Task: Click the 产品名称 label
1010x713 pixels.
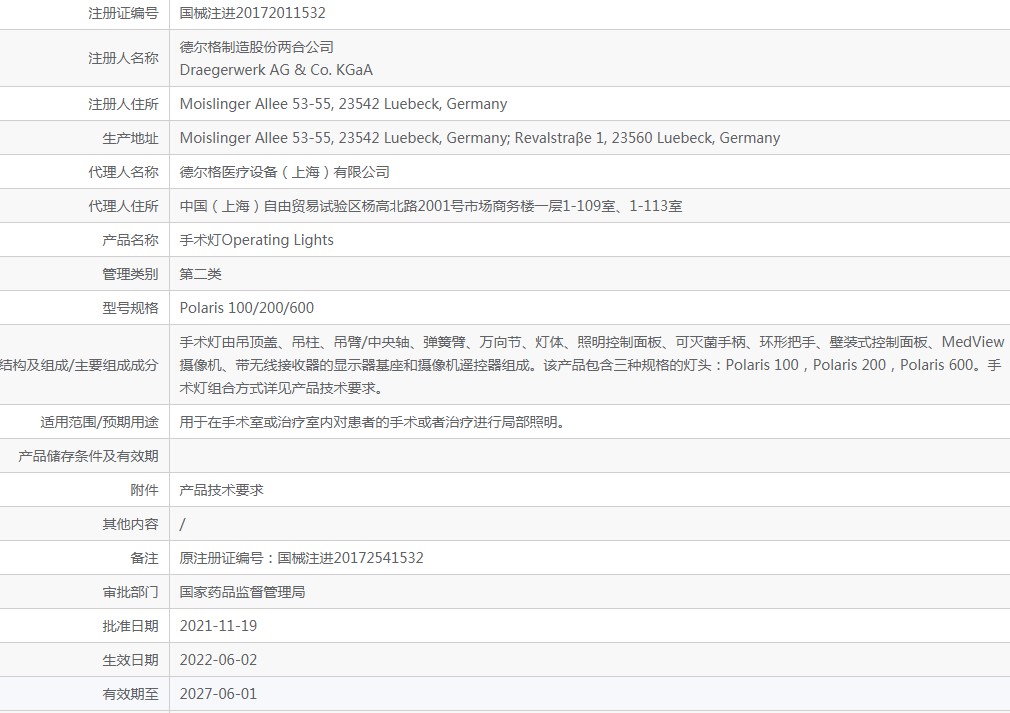Action: point(130,240)
